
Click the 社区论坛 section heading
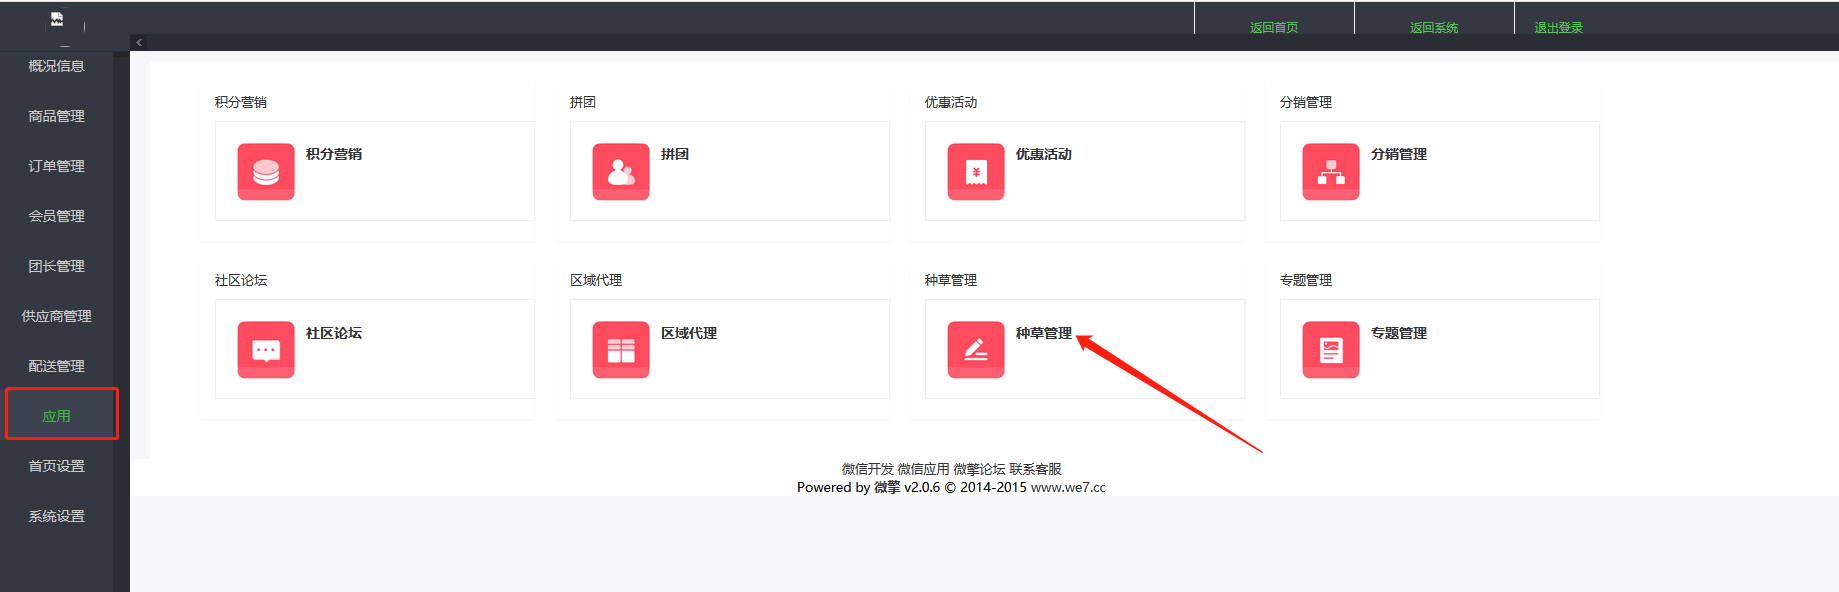pos(241,280)
